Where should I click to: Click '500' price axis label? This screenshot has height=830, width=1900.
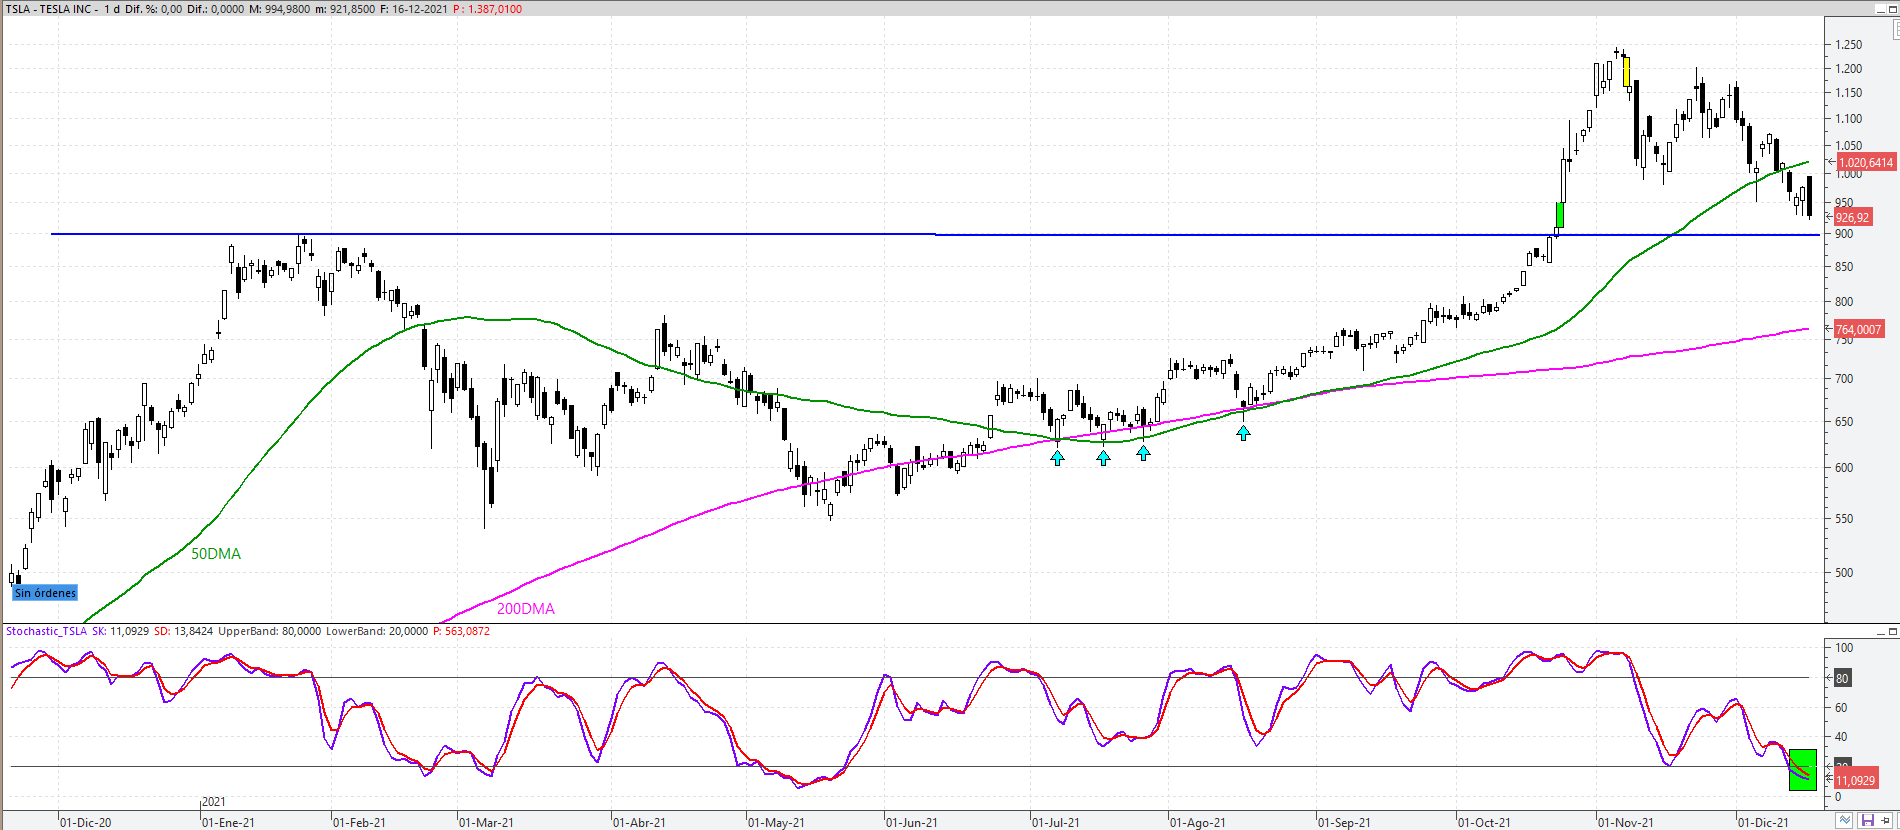1844,572
